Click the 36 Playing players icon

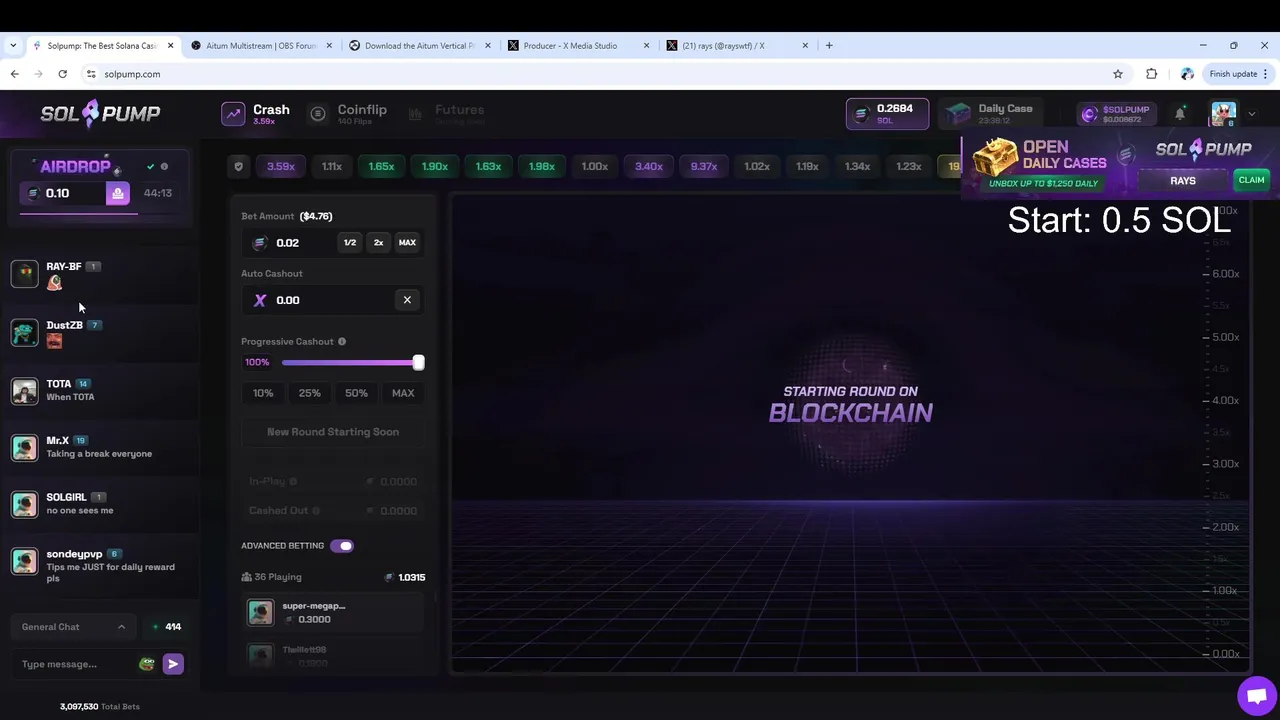247,577
